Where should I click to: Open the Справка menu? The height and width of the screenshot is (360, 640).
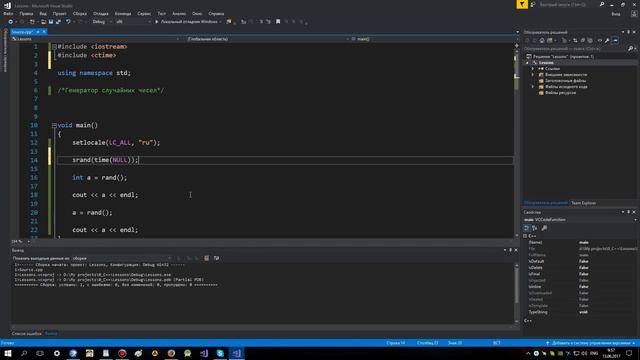pos(216,13)
